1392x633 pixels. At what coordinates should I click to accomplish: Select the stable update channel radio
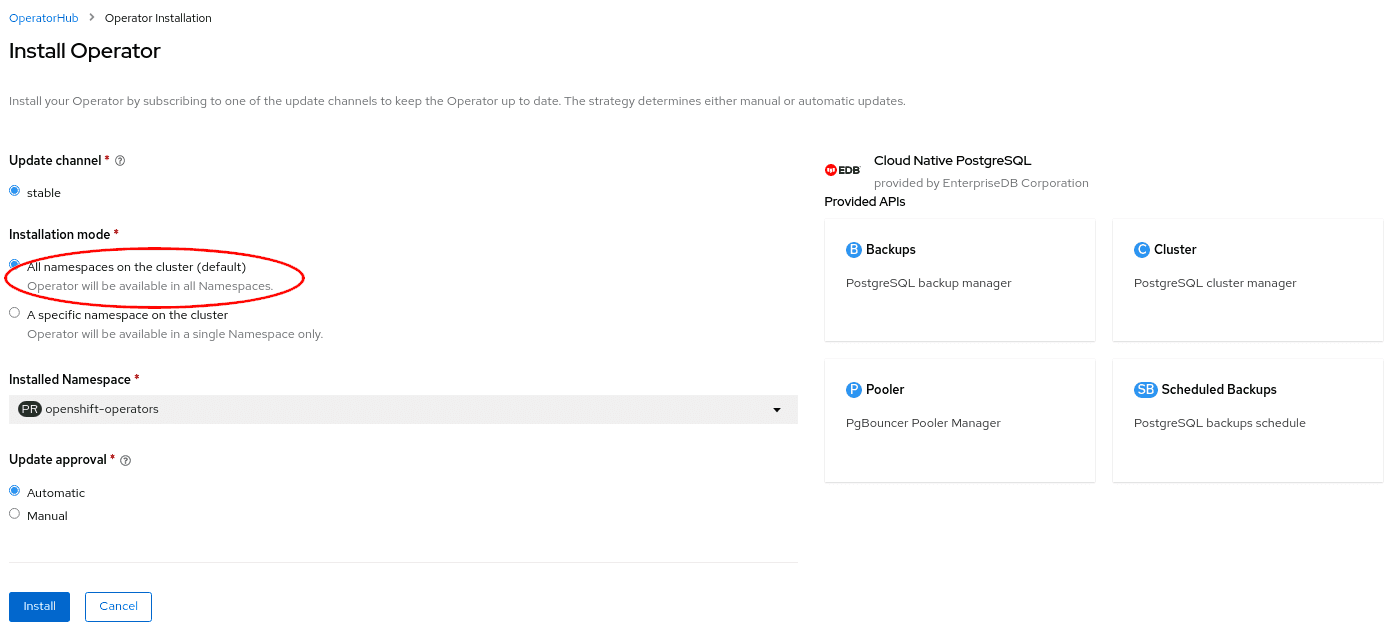point(14,190)
